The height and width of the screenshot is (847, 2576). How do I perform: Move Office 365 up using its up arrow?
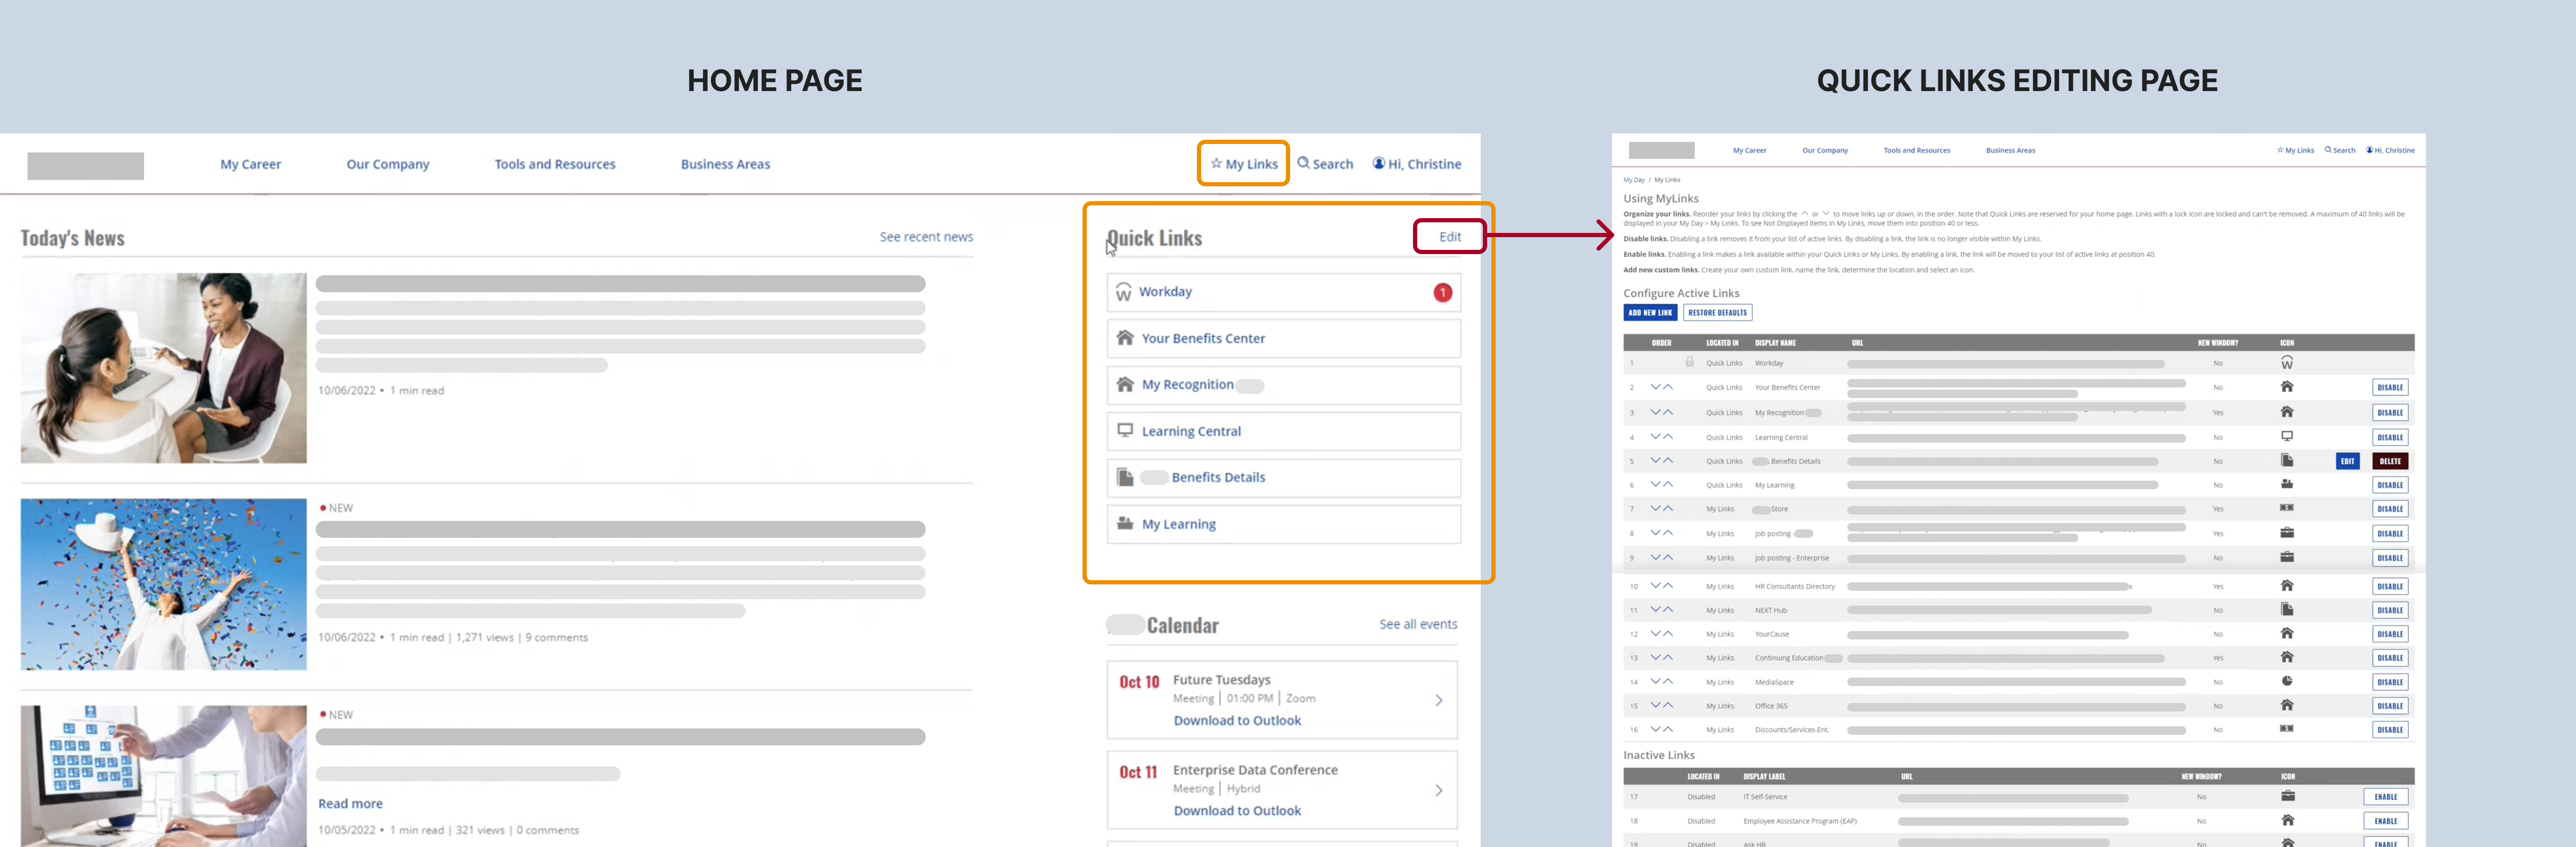tap(1668, 705)
